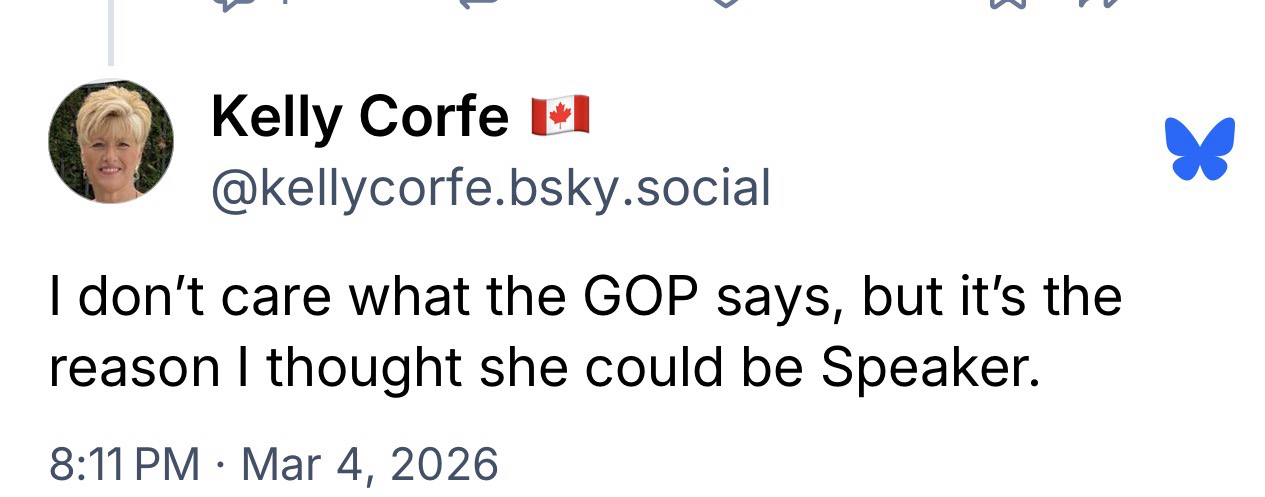Click the word Speaker in the post
The image size is (1265, 497).
(x=925, y=369)
